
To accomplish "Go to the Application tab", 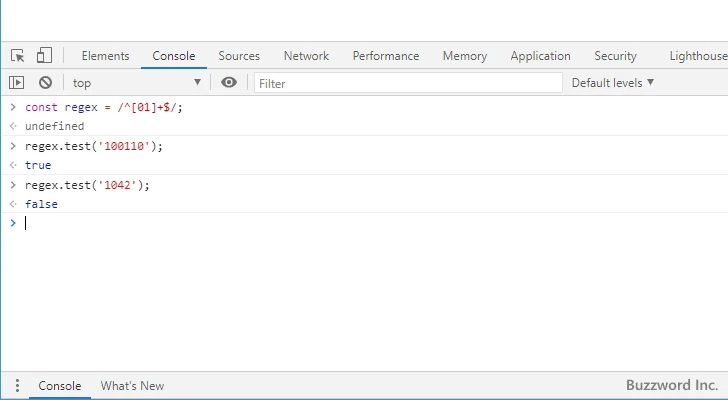I will tap(540, 56).
